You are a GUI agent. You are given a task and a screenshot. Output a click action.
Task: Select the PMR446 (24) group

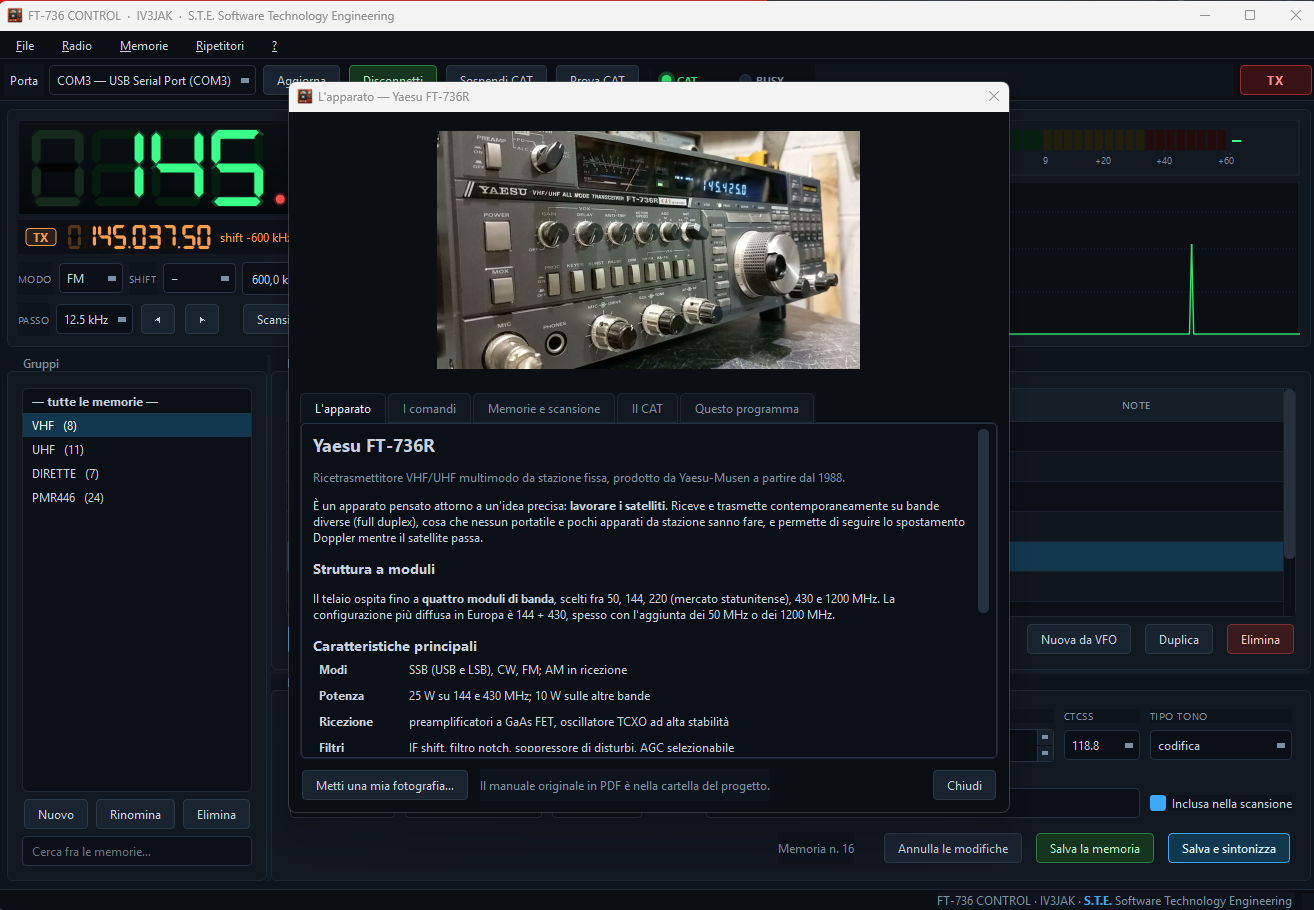137,497
